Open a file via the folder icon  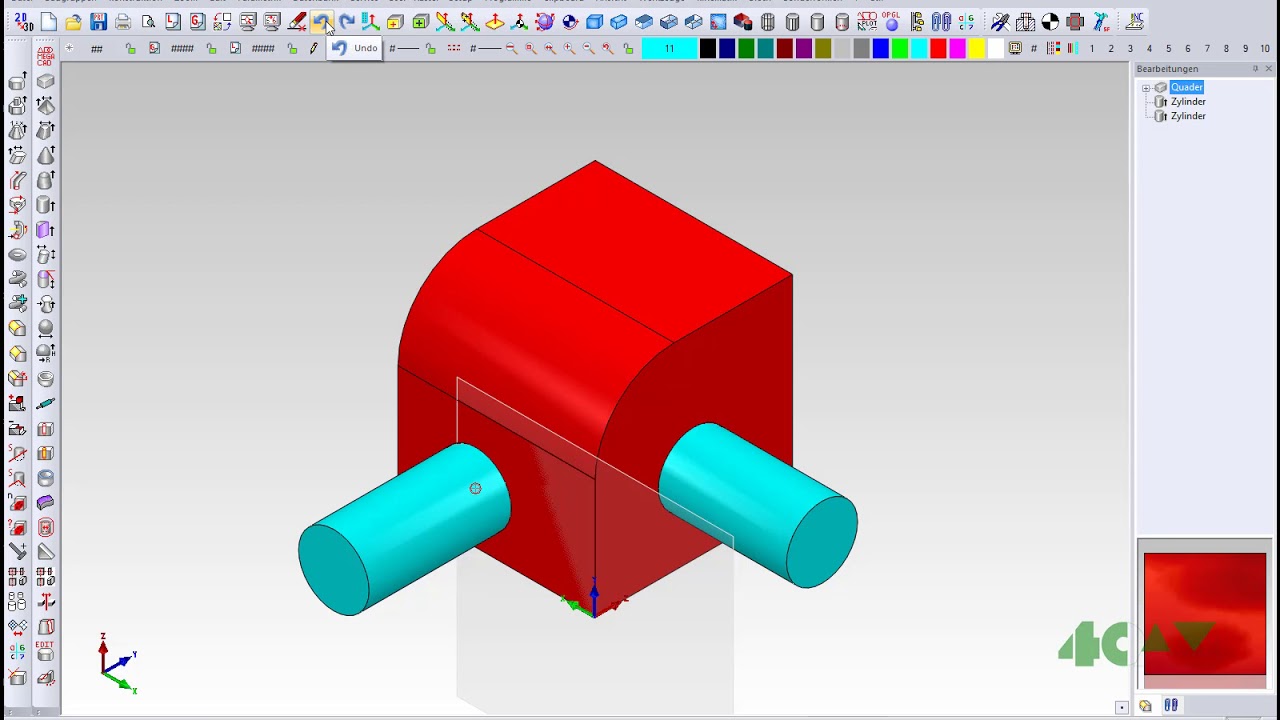(73, 22)
